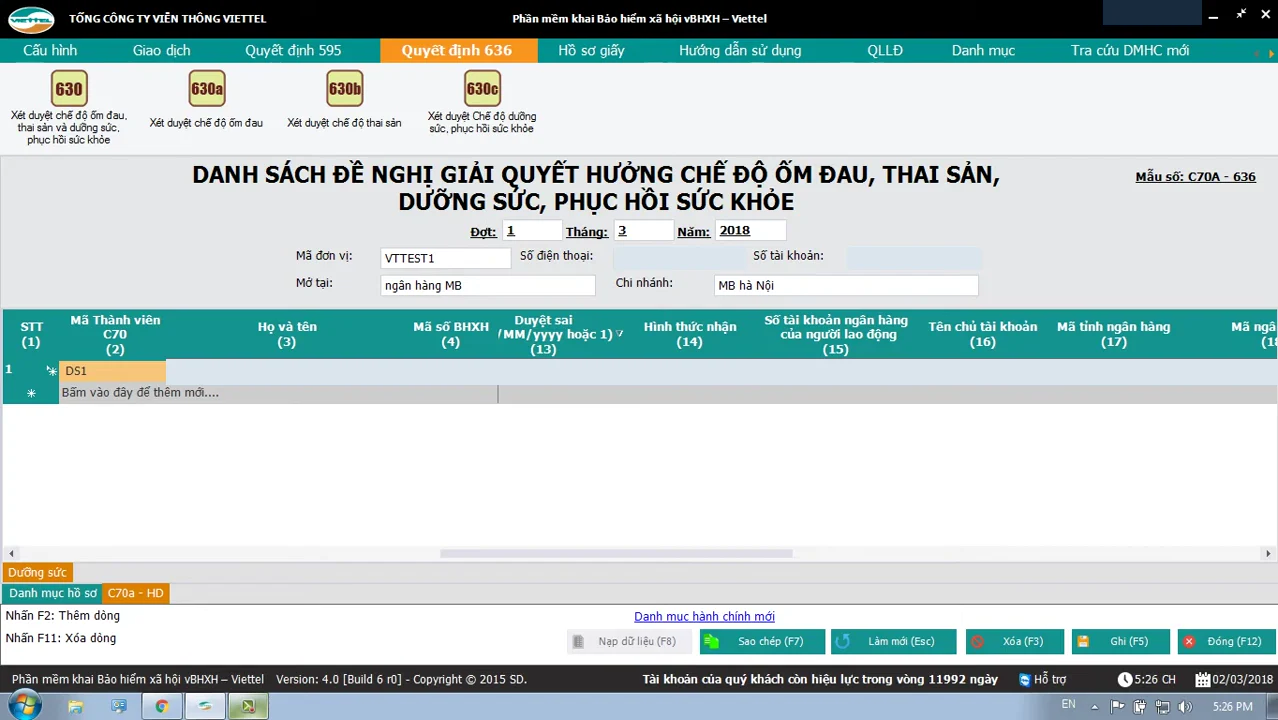Click the Mã tỉnh ngân hàng (17) header
Screen dimensions: 1278x720
pyautogui.click(x=1113, y=334)
